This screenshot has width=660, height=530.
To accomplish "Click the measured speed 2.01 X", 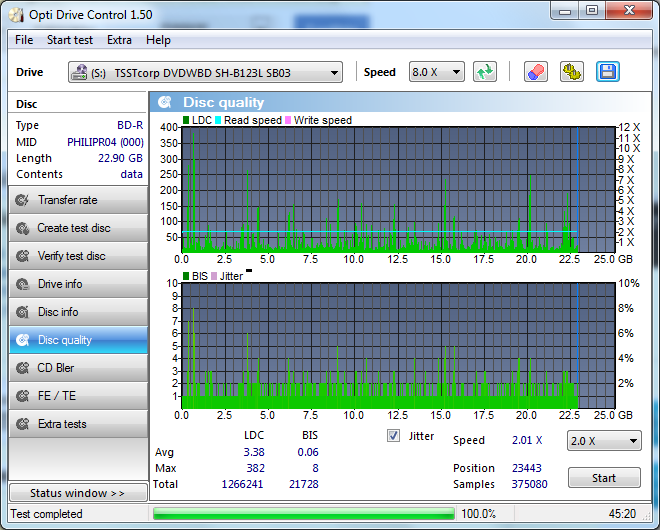I will (527, 440).
